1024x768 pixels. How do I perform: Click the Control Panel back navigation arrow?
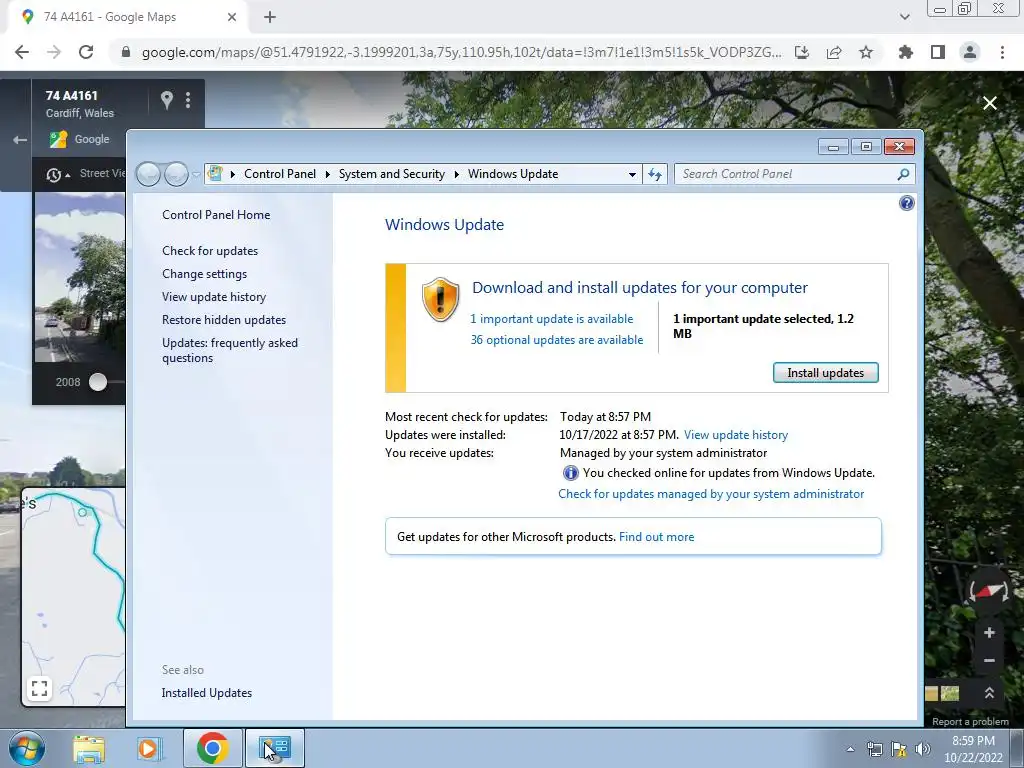[x=148, y=174]
